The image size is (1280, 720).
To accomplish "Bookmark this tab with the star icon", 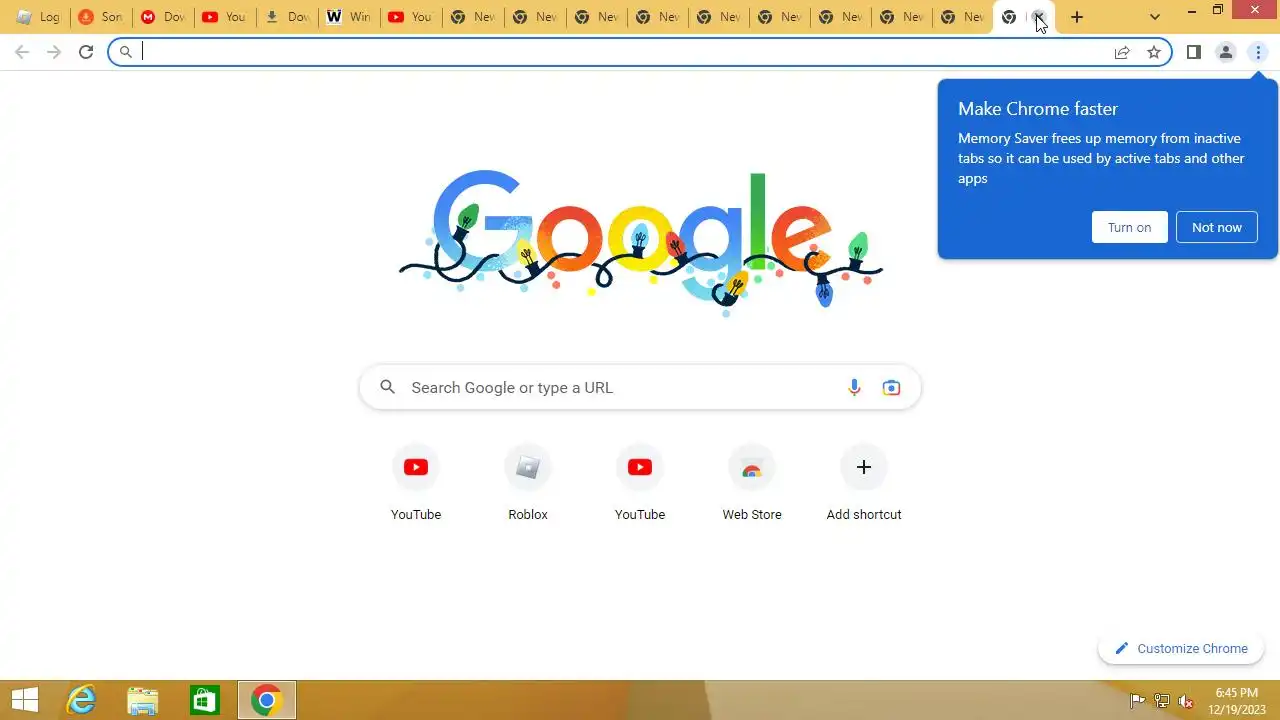I will click(x=1154, y=52).
